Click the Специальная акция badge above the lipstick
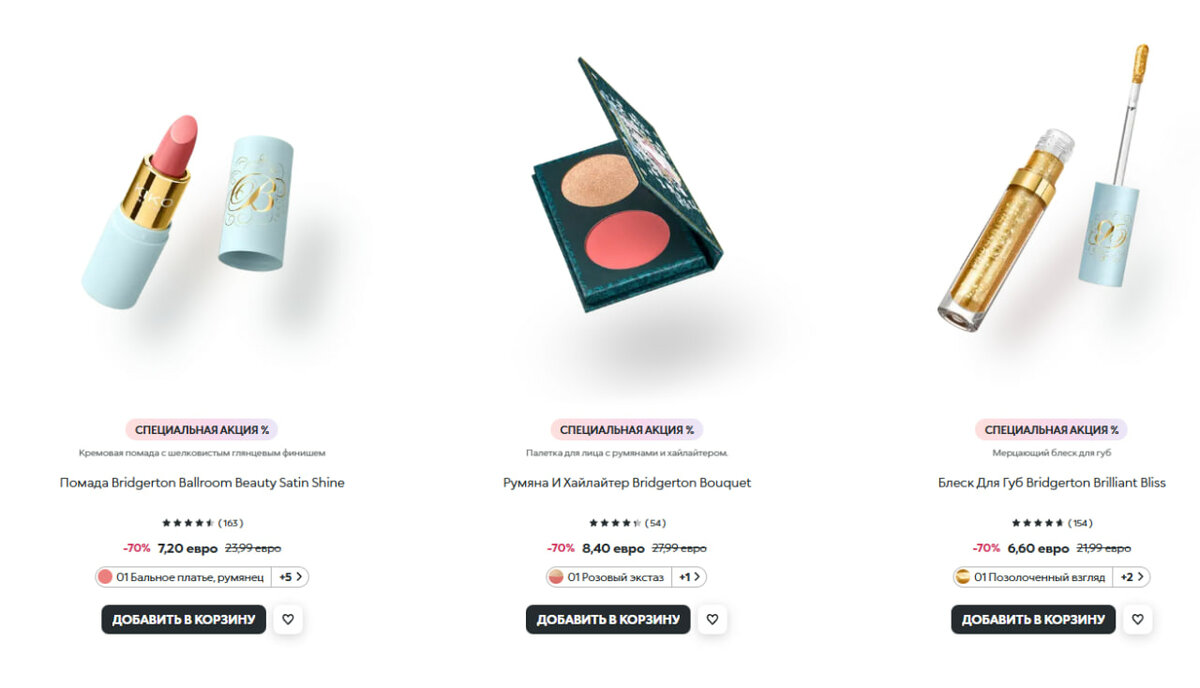Screen dimensions: 1200x688 [202, 430]
